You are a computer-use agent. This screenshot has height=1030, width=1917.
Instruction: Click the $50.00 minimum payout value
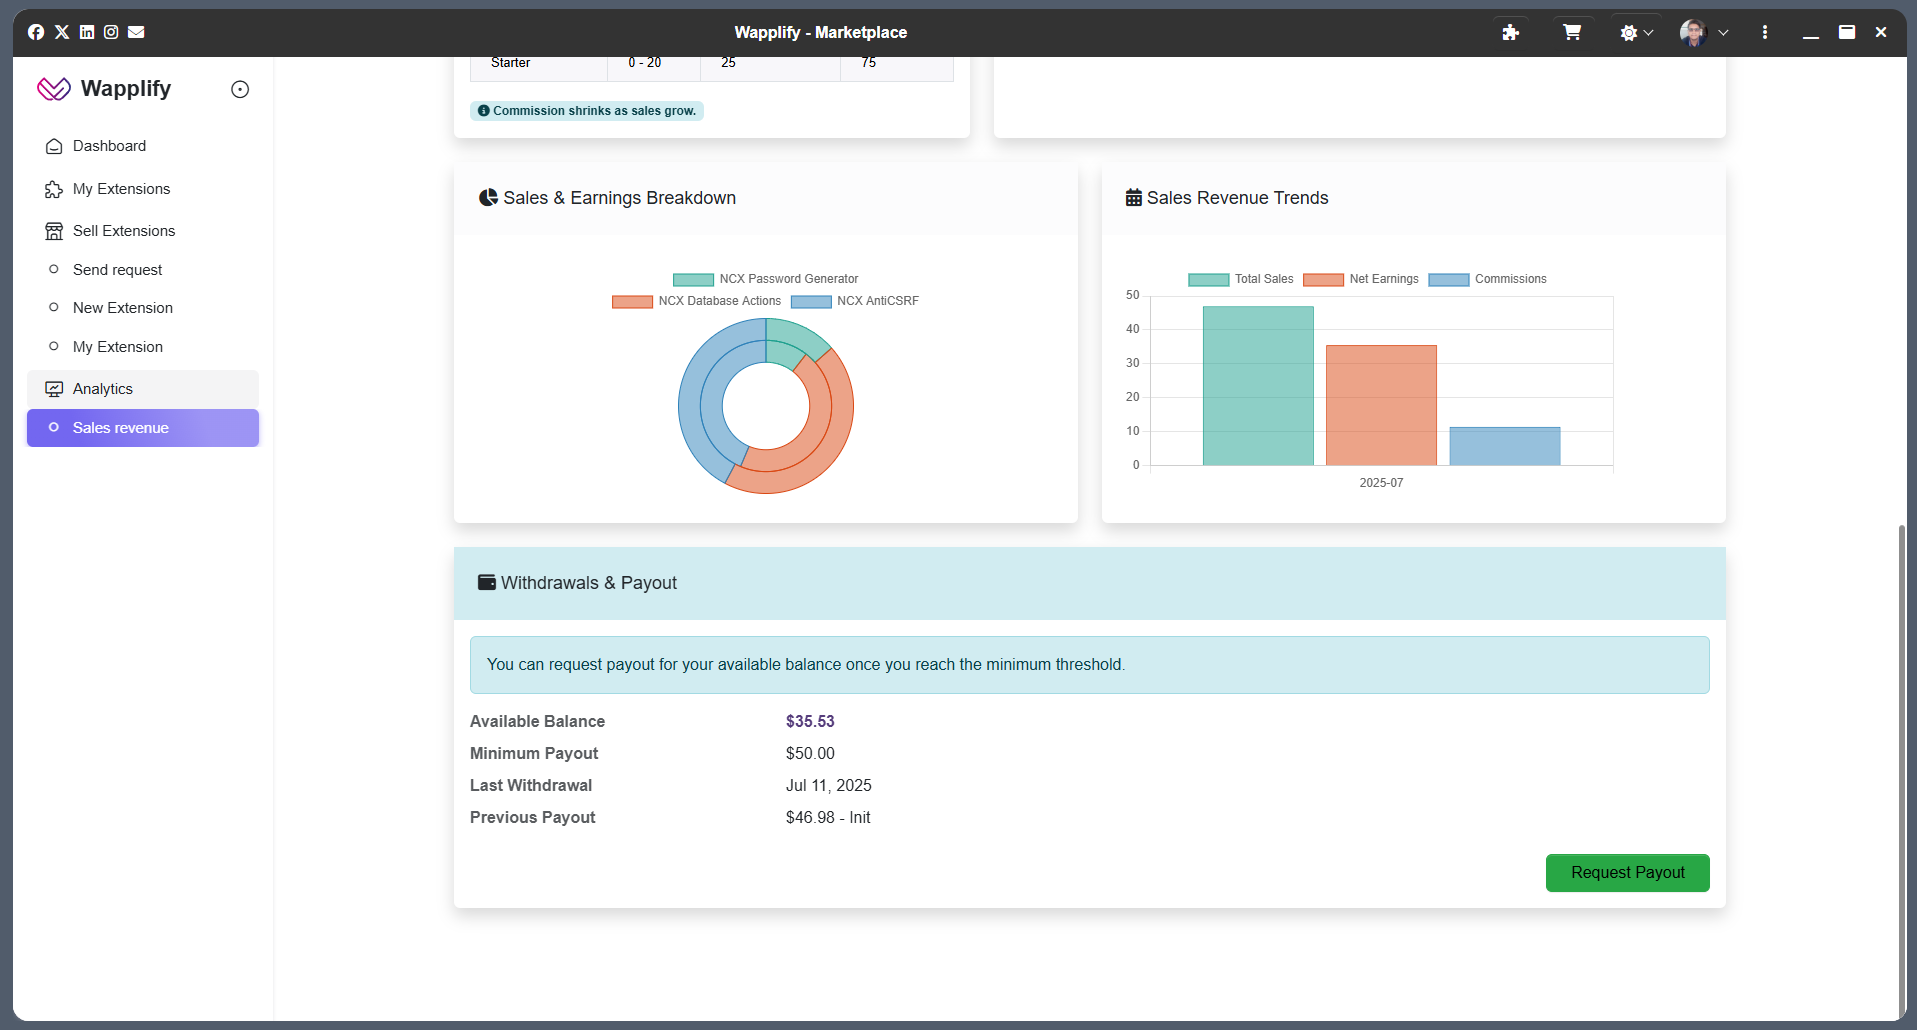tap(810, 754)
